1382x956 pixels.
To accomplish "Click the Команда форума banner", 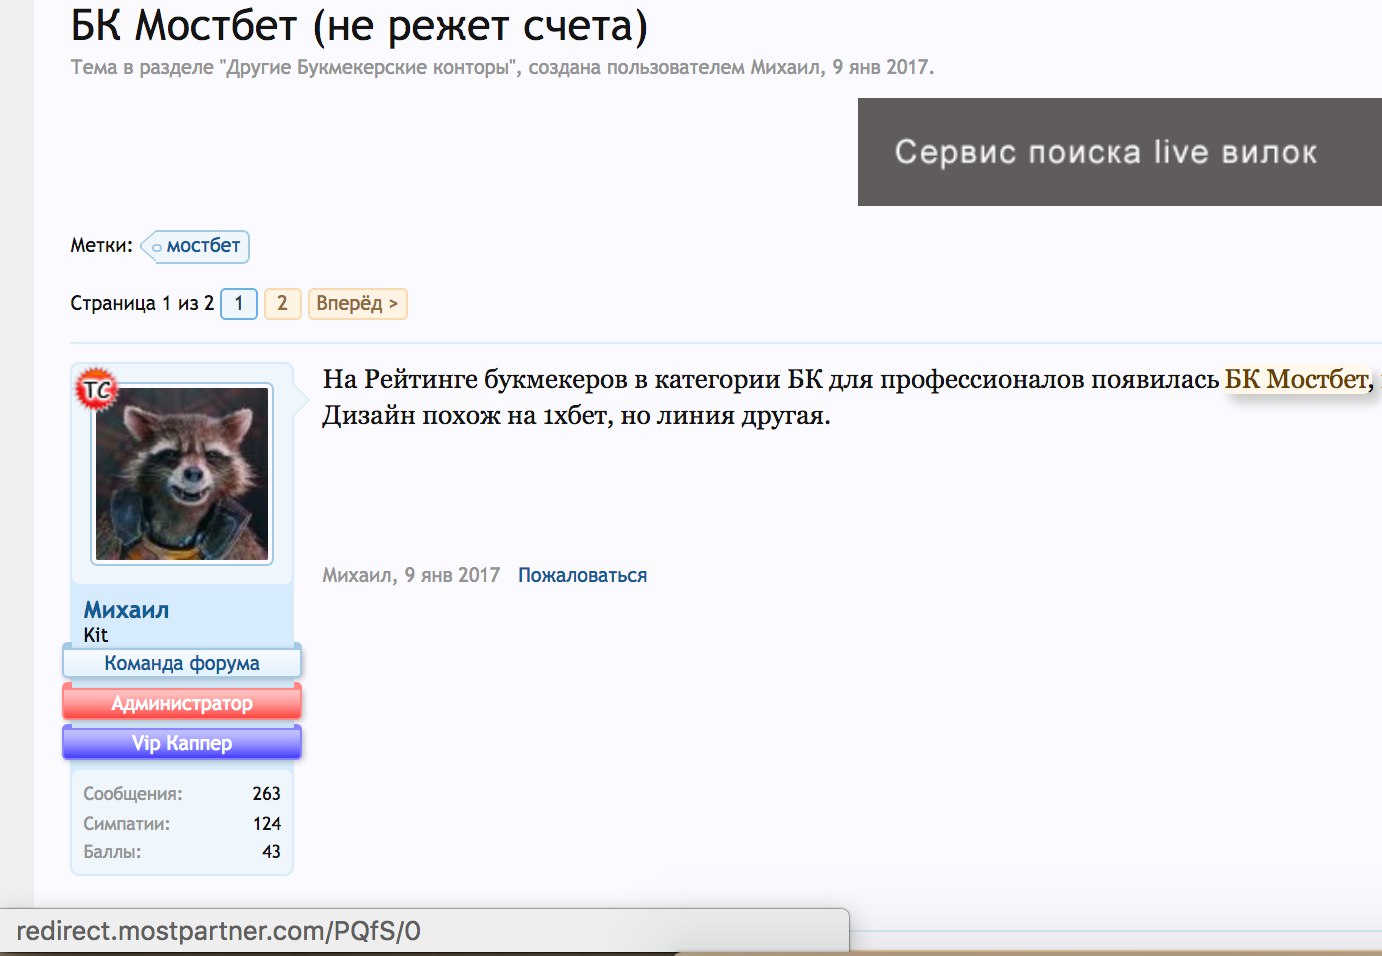I will (182, 663).
